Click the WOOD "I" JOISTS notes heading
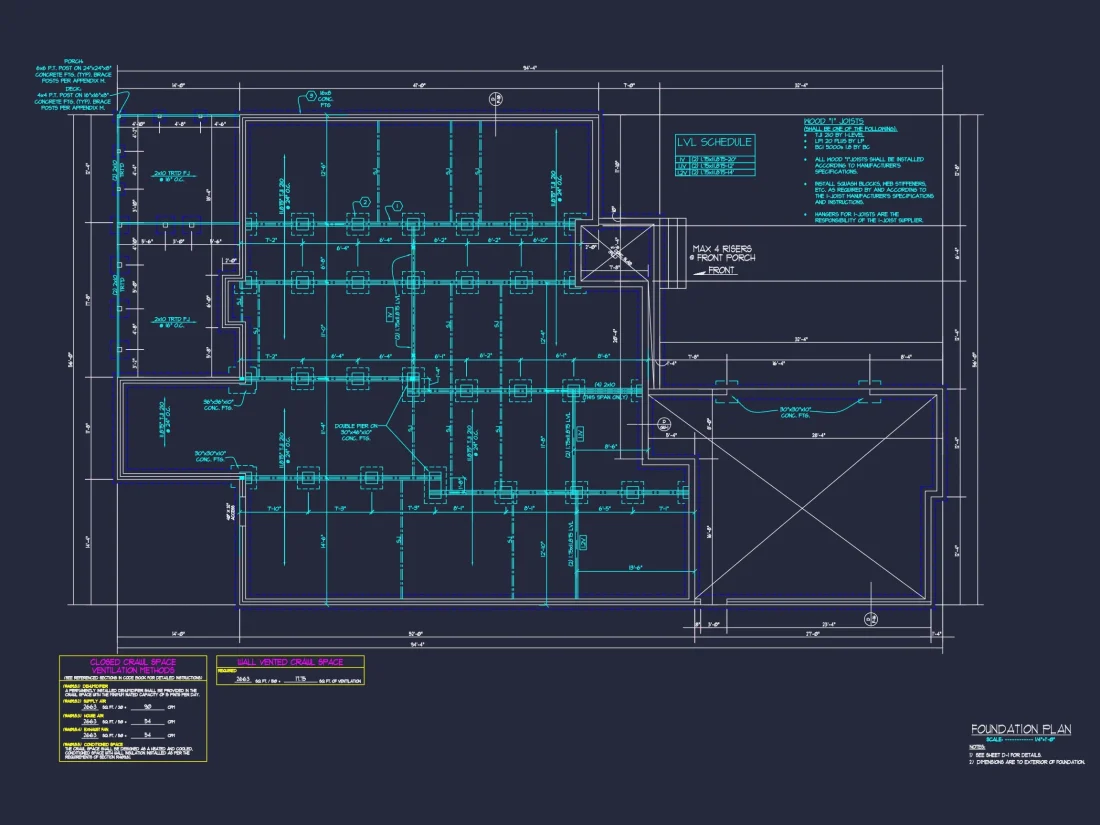 pyautogui.click(x=837, y=122)
